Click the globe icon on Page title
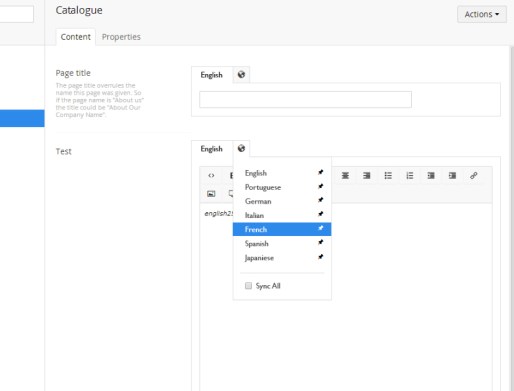This screenshot has width=514, height=391. click(x=241, y=75)
